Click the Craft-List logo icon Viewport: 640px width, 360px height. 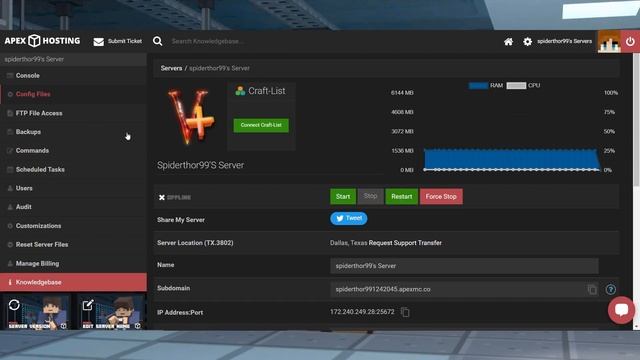pos(240,91)
